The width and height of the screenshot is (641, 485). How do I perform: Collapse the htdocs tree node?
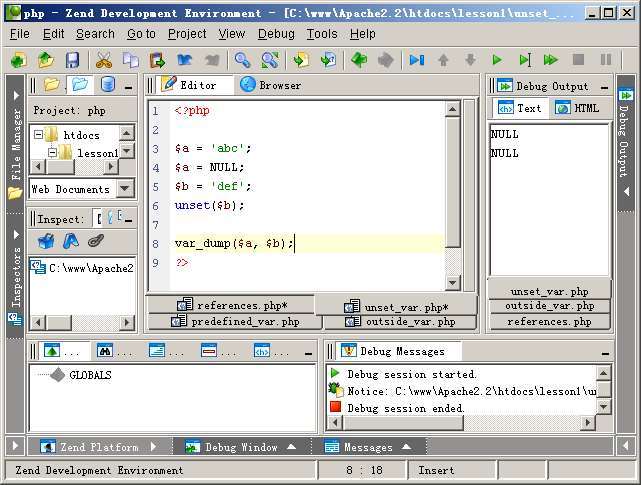(x=38, y=135)
